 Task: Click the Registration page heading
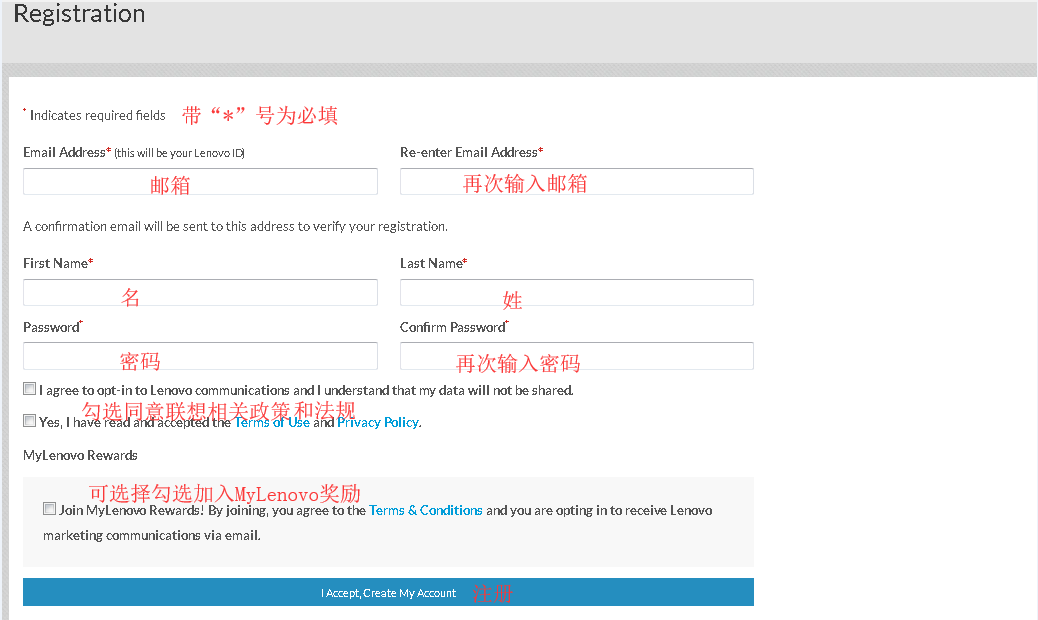pyautogui.click(x=79, y=14)
